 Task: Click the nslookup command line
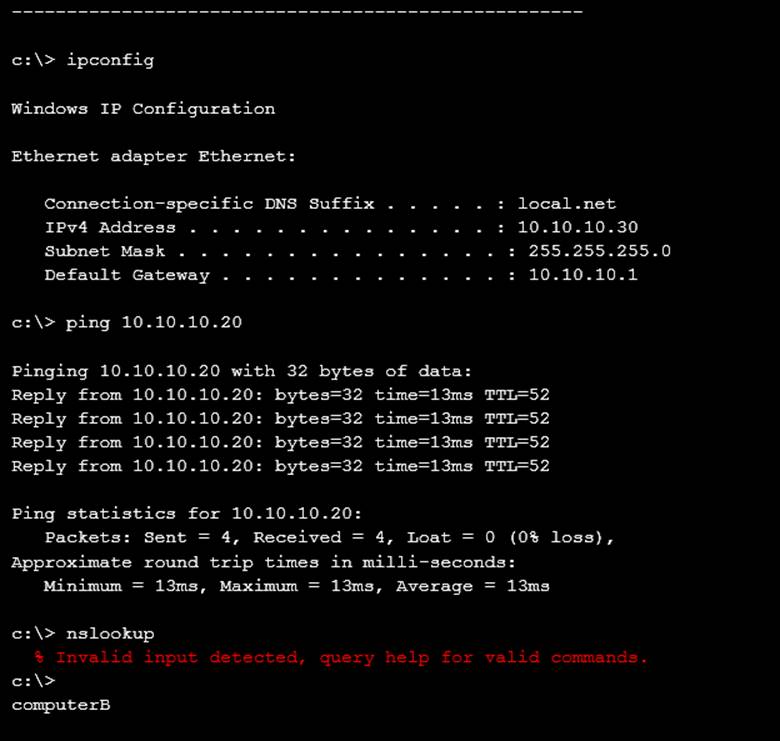(x=83, y=634)
